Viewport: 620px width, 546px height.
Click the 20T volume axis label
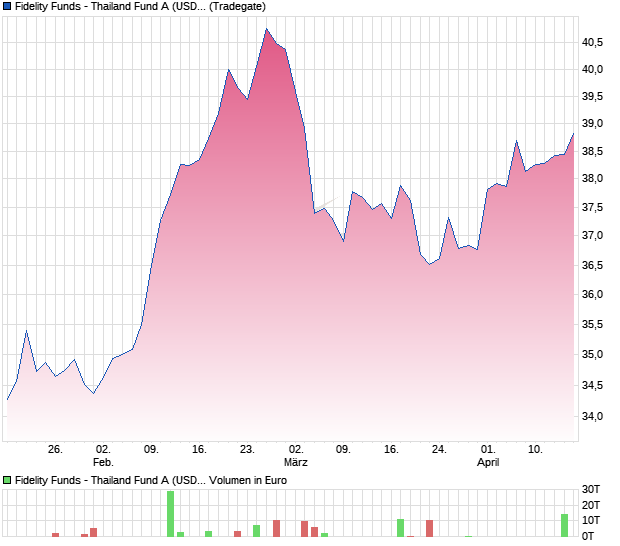591,505
